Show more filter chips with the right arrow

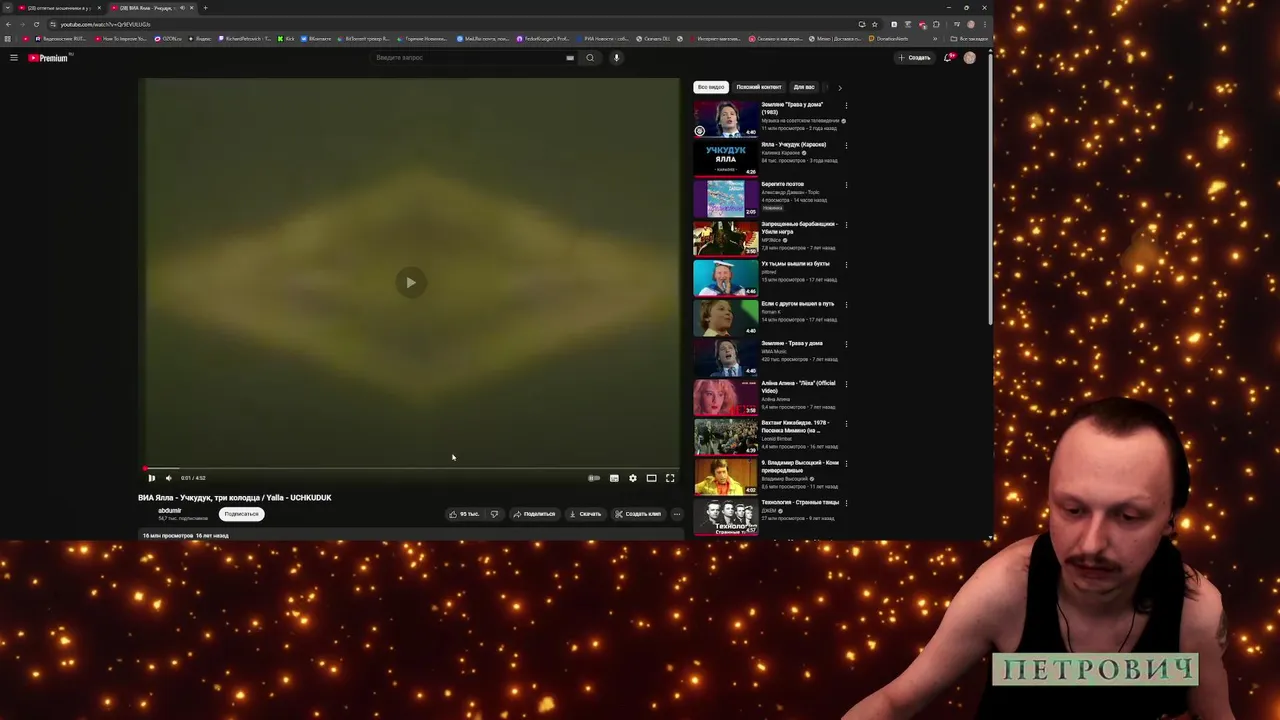coord(839,87)
